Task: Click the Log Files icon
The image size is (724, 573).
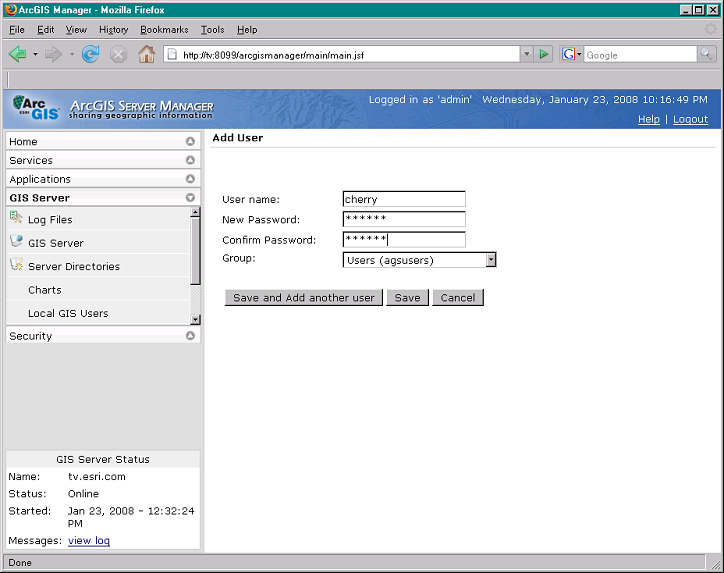Action: 16,217
